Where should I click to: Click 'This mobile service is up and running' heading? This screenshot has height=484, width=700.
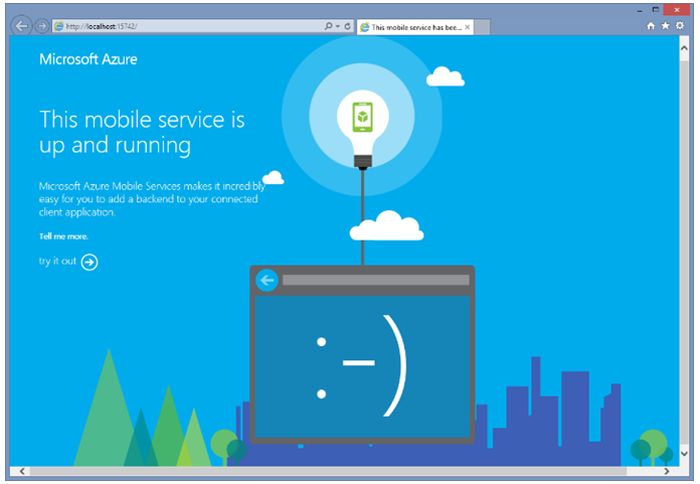(142, 133)
